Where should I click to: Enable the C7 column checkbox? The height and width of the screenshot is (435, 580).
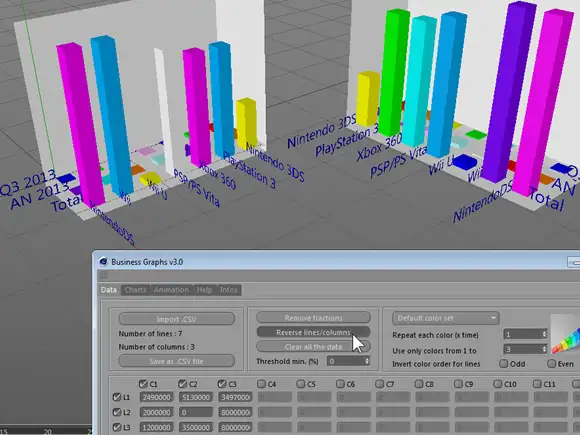pos(379,384)
